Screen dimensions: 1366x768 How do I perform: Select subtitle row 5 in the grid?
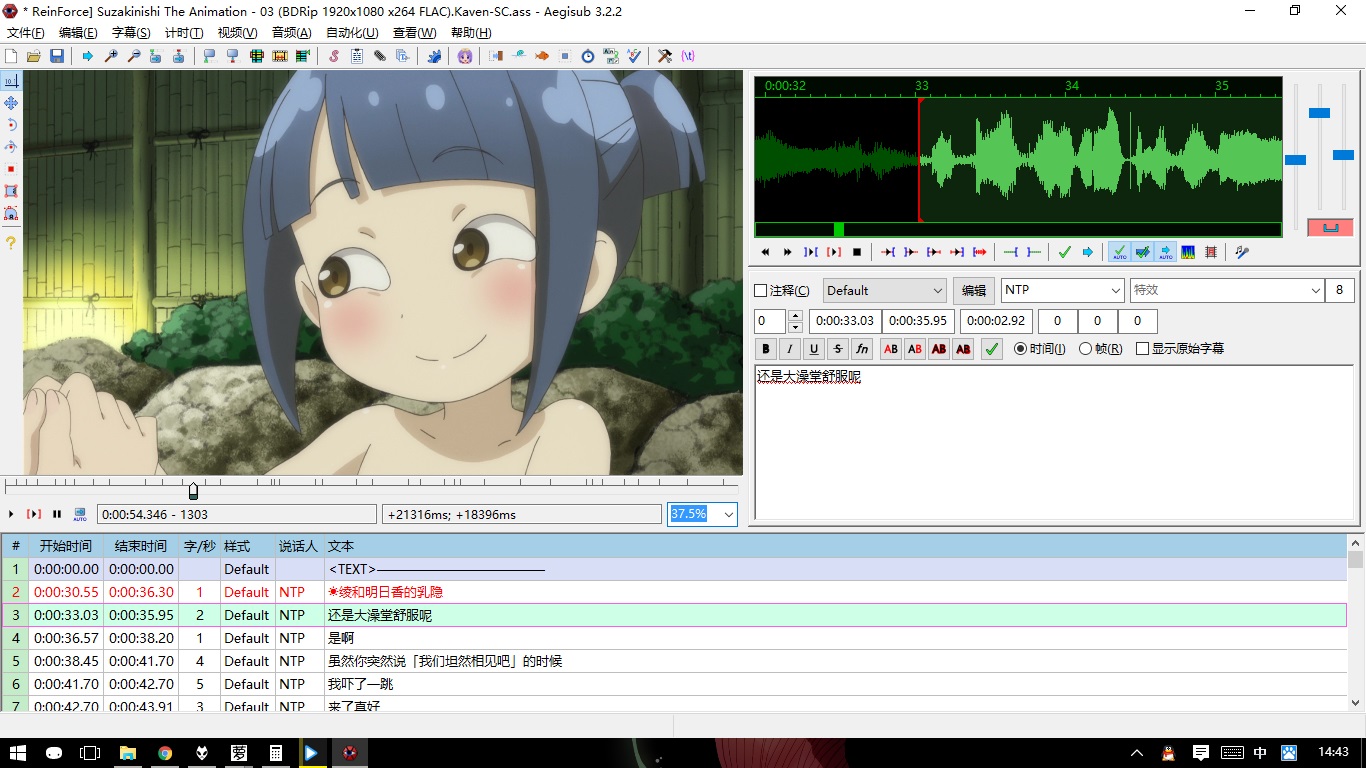[674, 661]
